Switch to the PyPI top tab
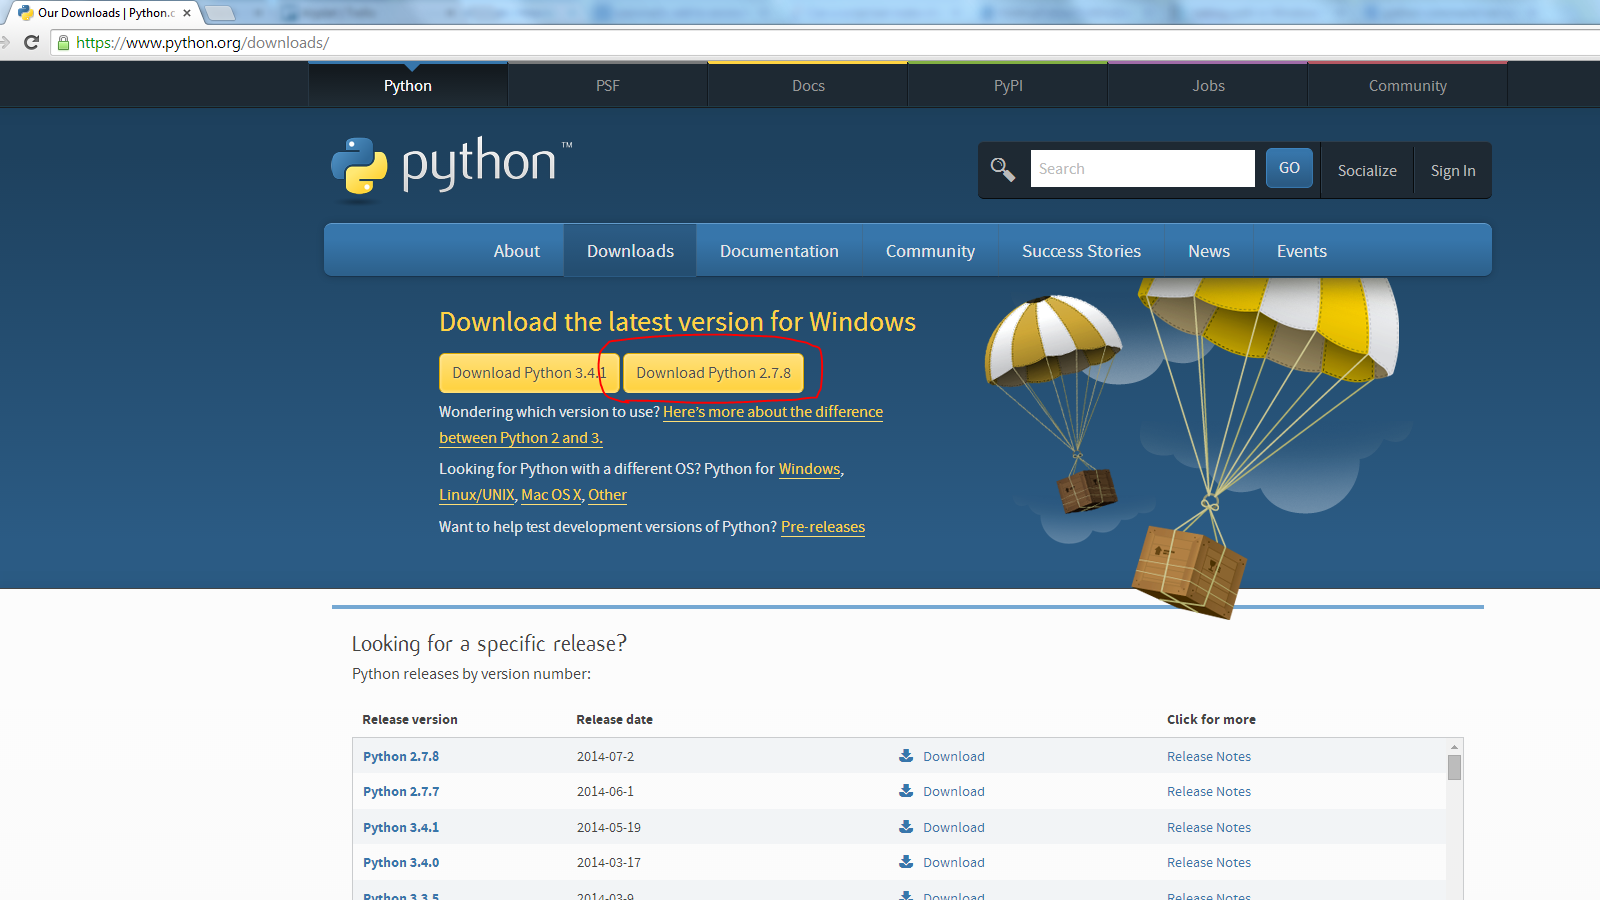The image size is (1600, 900). (x=1008, y=86)
